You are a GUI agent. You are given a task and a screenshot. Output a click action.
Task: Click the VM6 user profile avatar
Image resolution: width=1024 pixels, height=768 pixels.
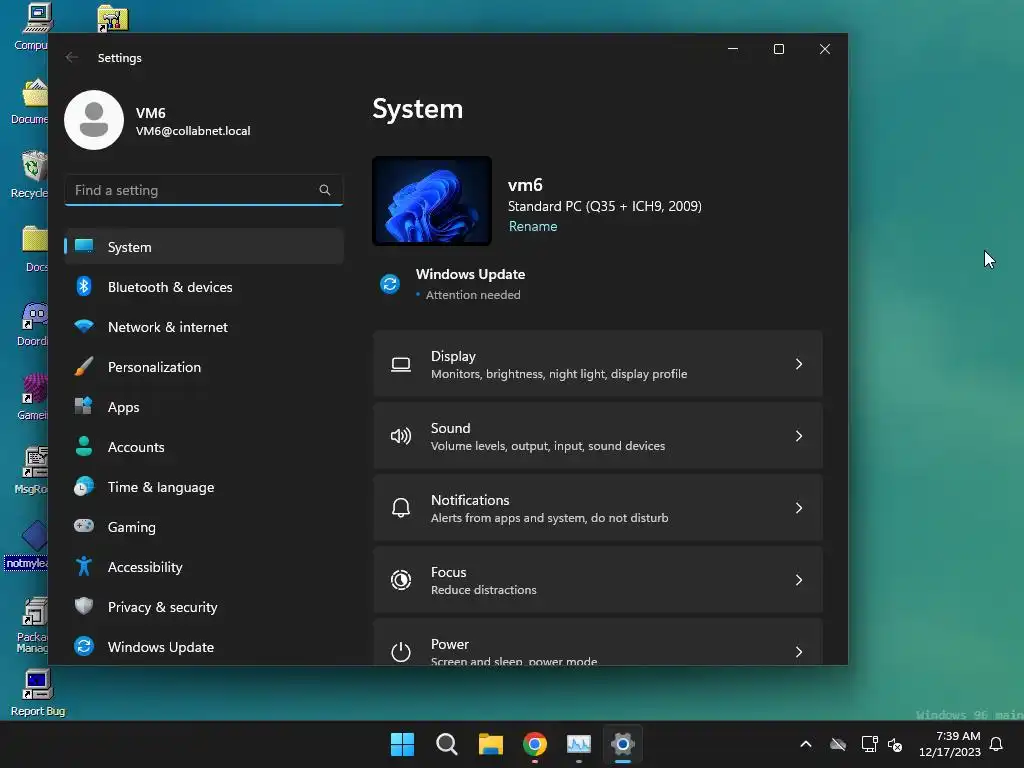point(94,120)
